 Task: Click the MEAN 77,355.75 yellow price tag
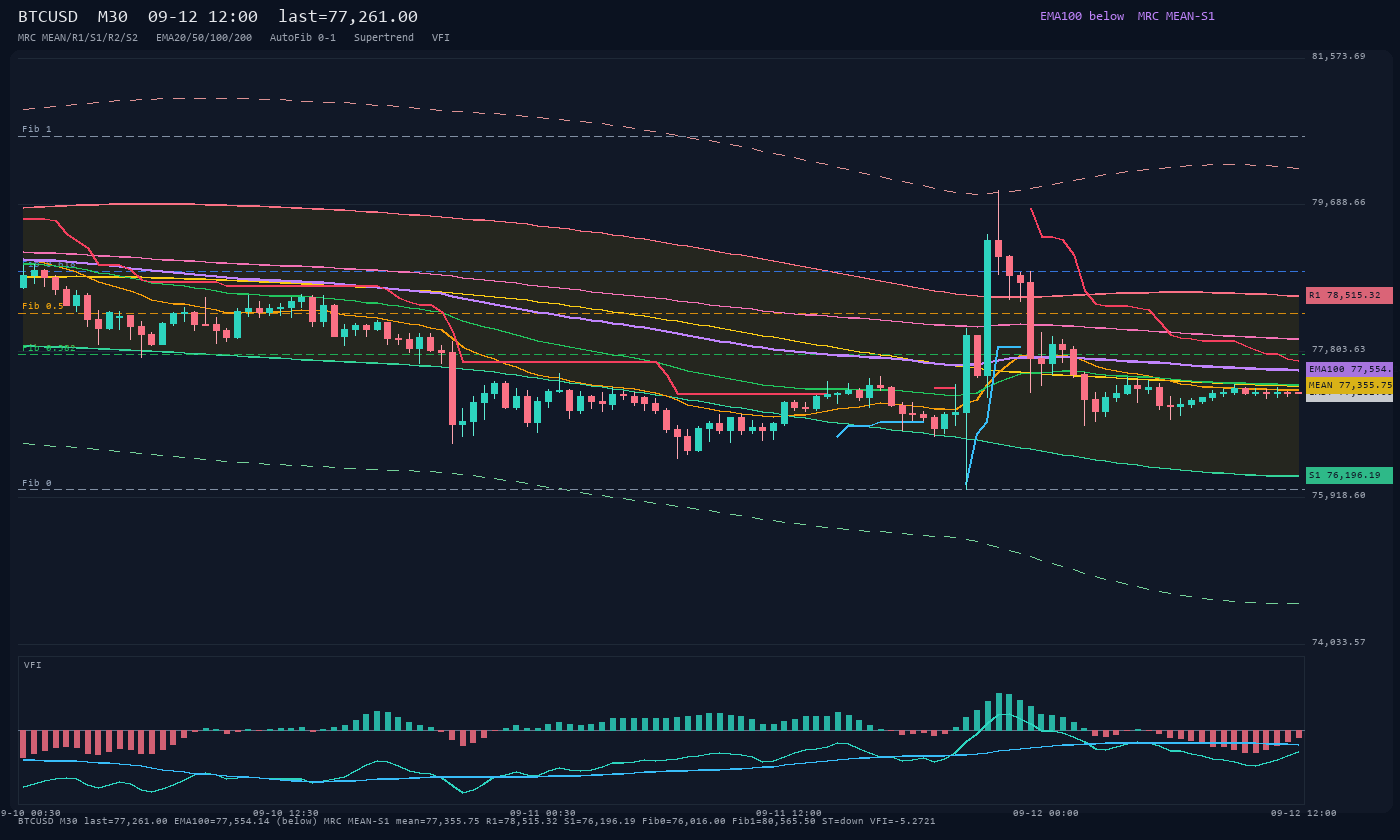click(x=1349, y=384)
